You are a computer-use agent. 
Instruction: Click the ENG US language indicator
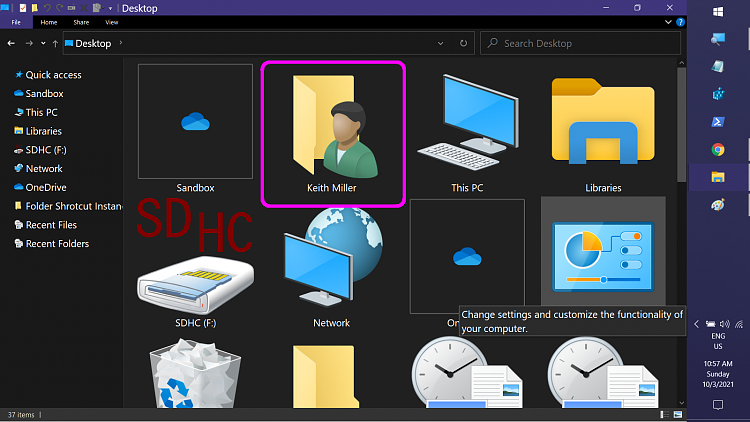coord(718,341)
